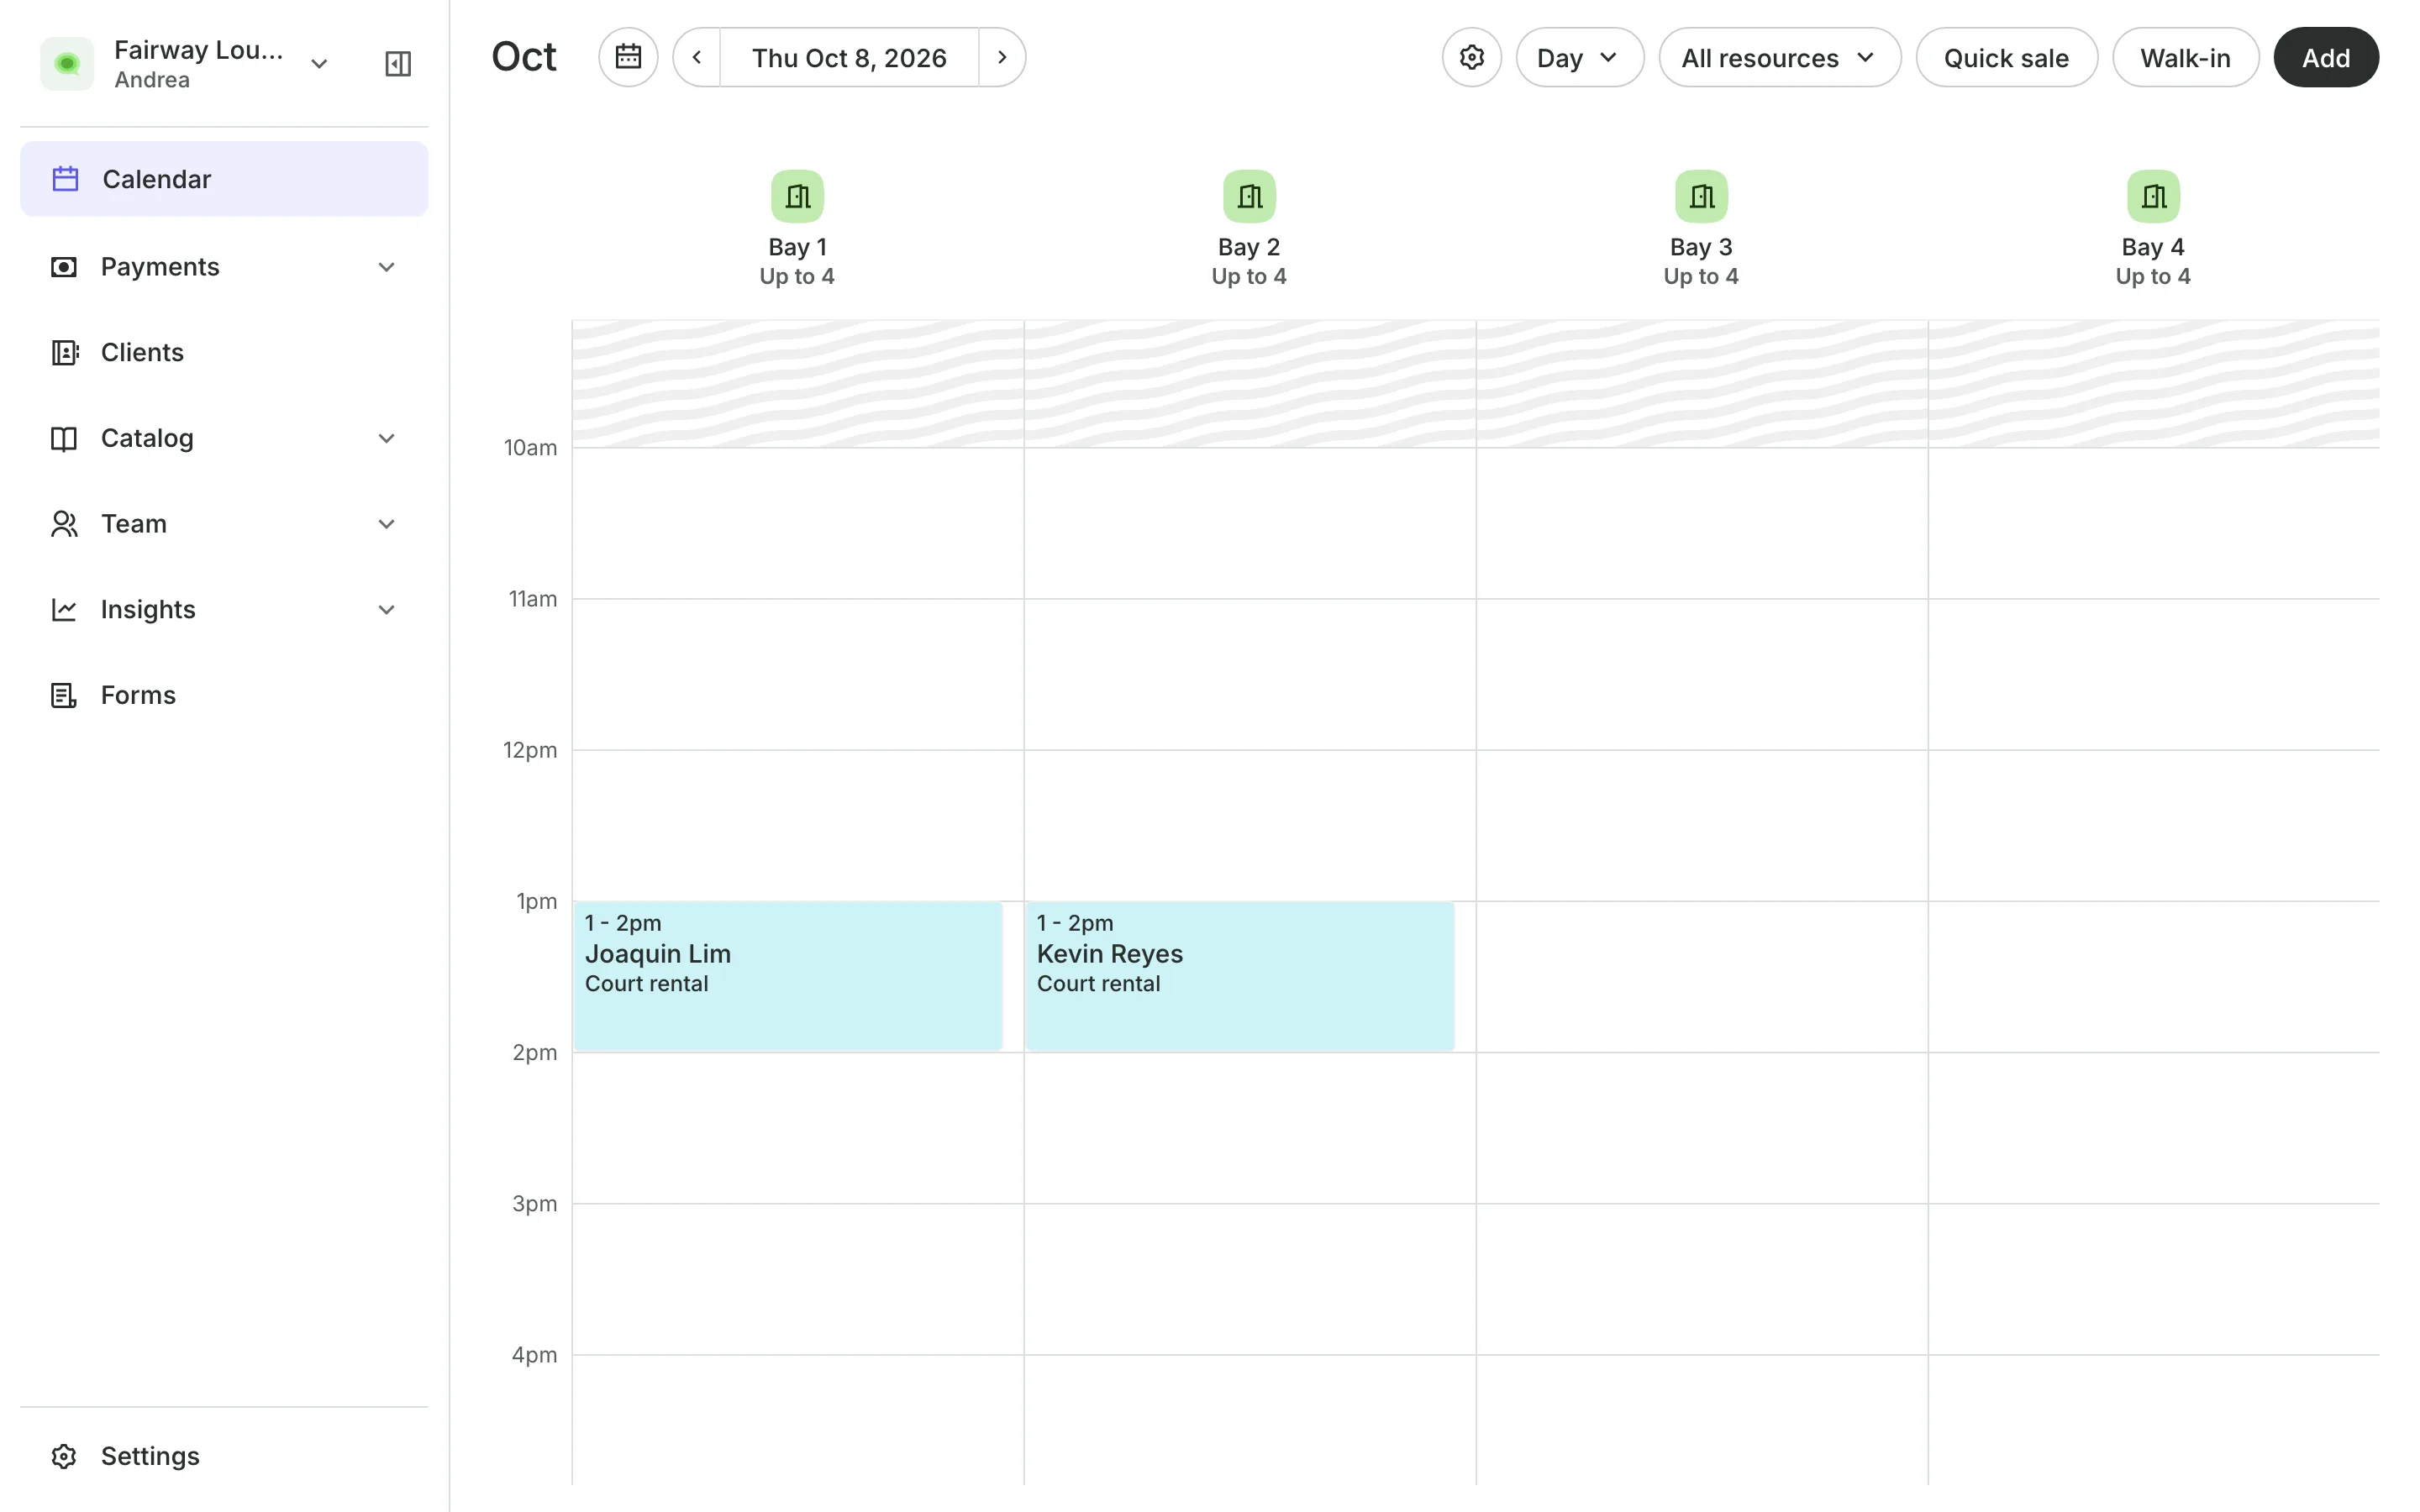
Task: Open the Clients section
Action: 224,352
